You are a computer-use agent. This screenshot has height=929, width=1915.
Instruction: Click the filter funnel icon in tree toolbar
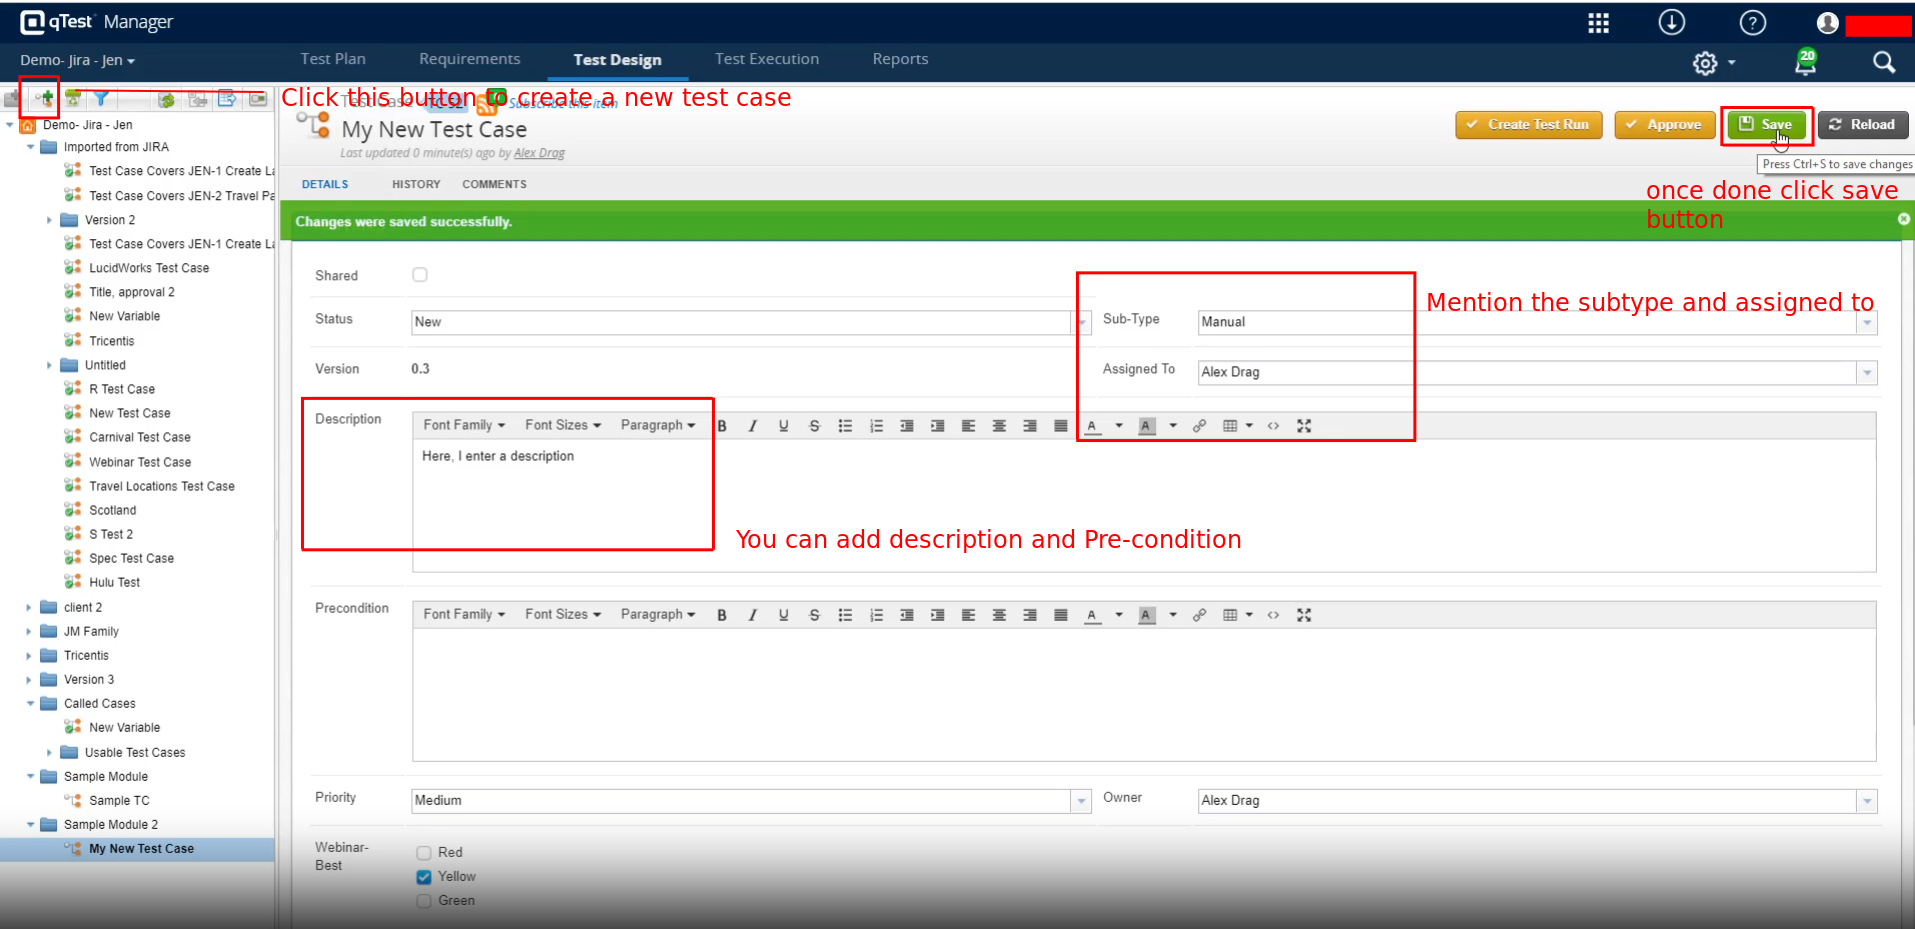click(101, 98)
